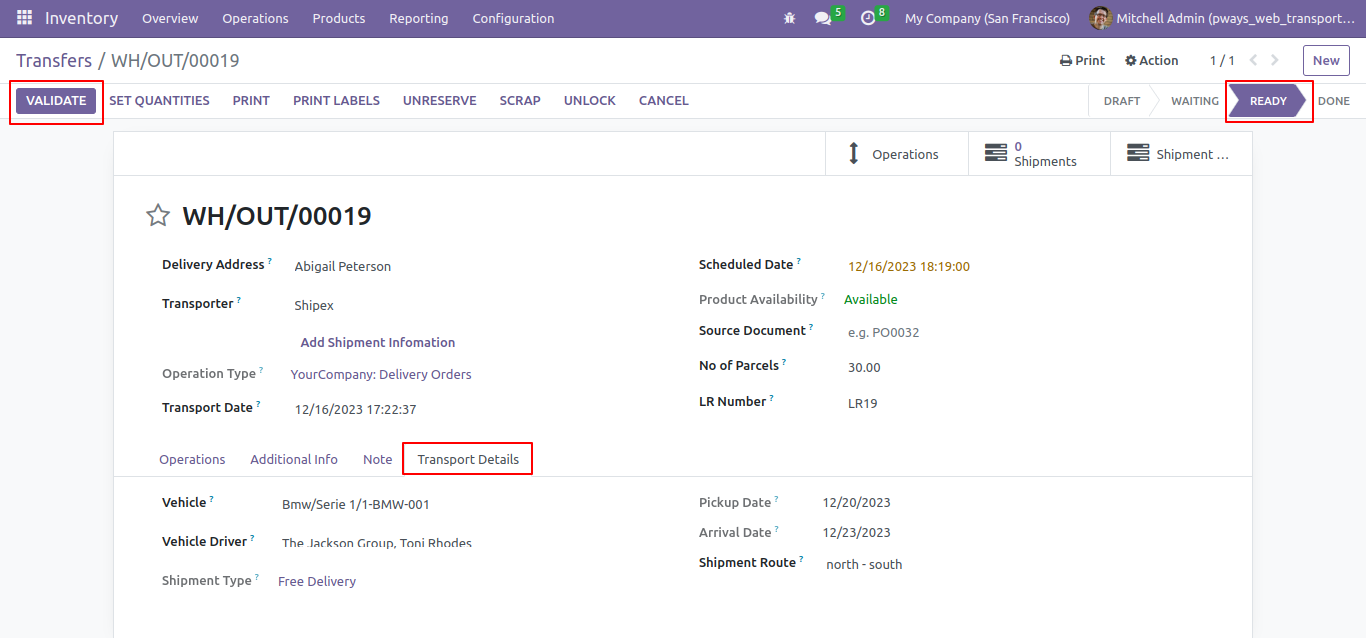1366x638 pixels.
Task: Click the Validate button
Action: tap(56, 101)
